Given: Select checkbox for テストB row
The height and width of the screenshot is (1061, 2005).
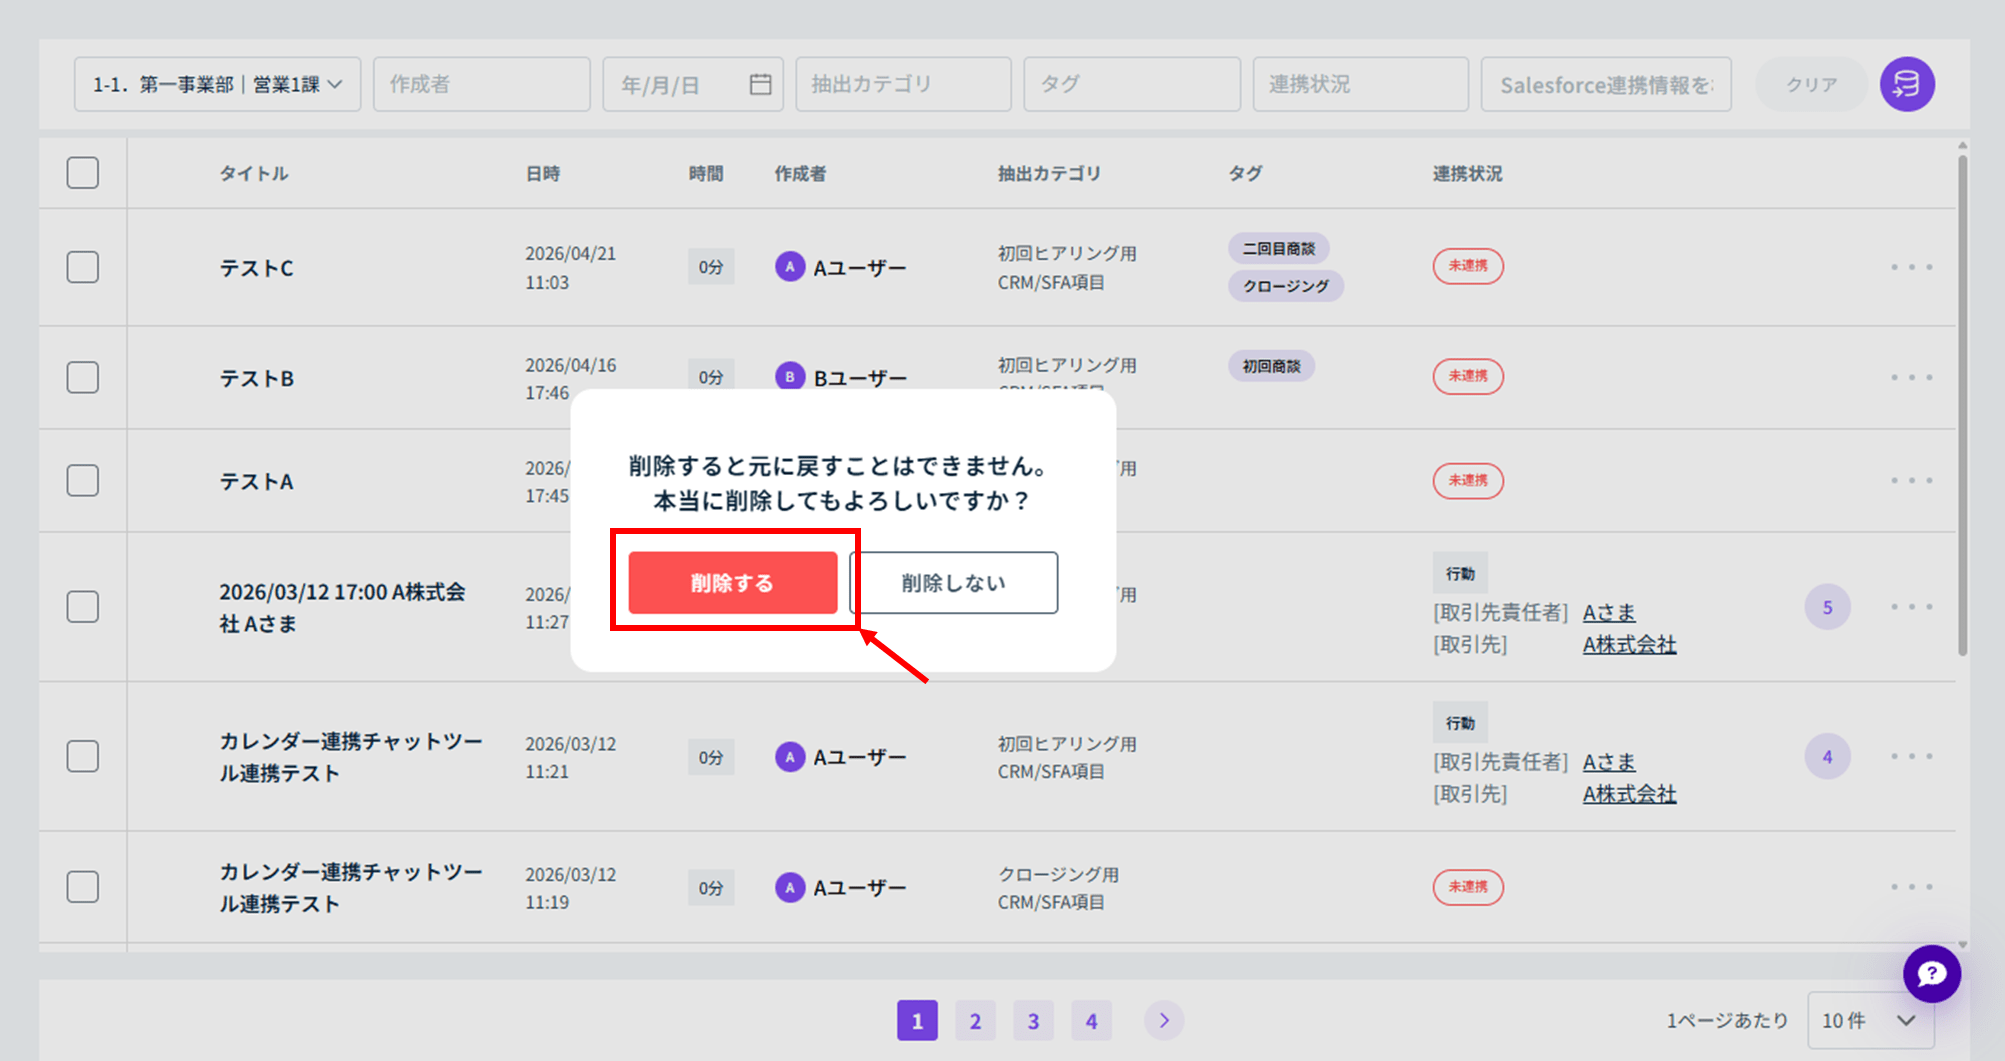Looking at the screenshot, I should [x=83, y=378].
